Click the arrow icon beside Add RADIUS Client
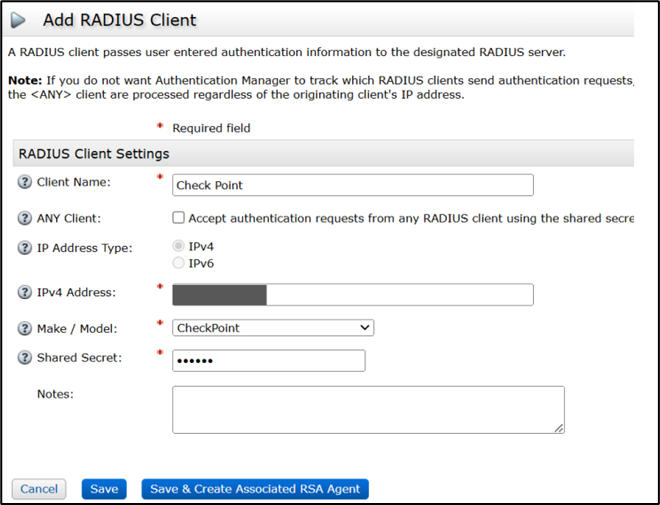Screen dimensions: 660x505 pos(19,20)
